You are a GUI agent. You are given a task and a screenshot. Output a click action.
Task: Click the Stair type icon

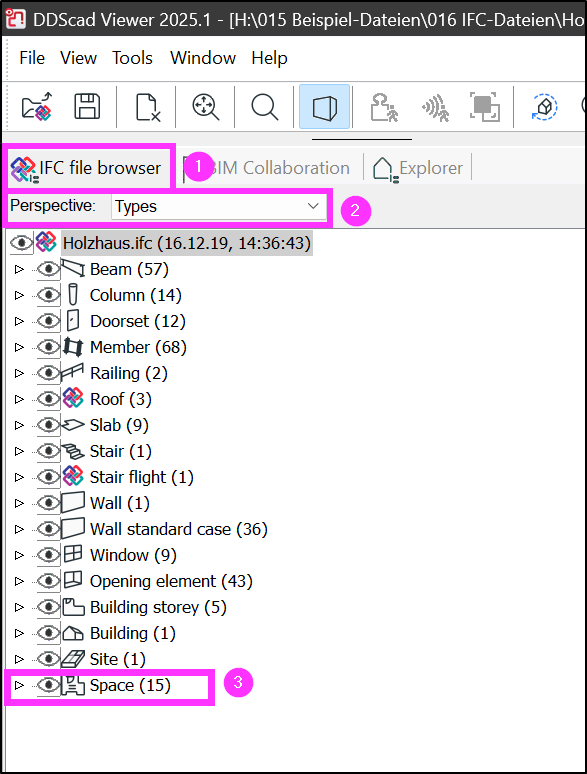click(73, 451)
